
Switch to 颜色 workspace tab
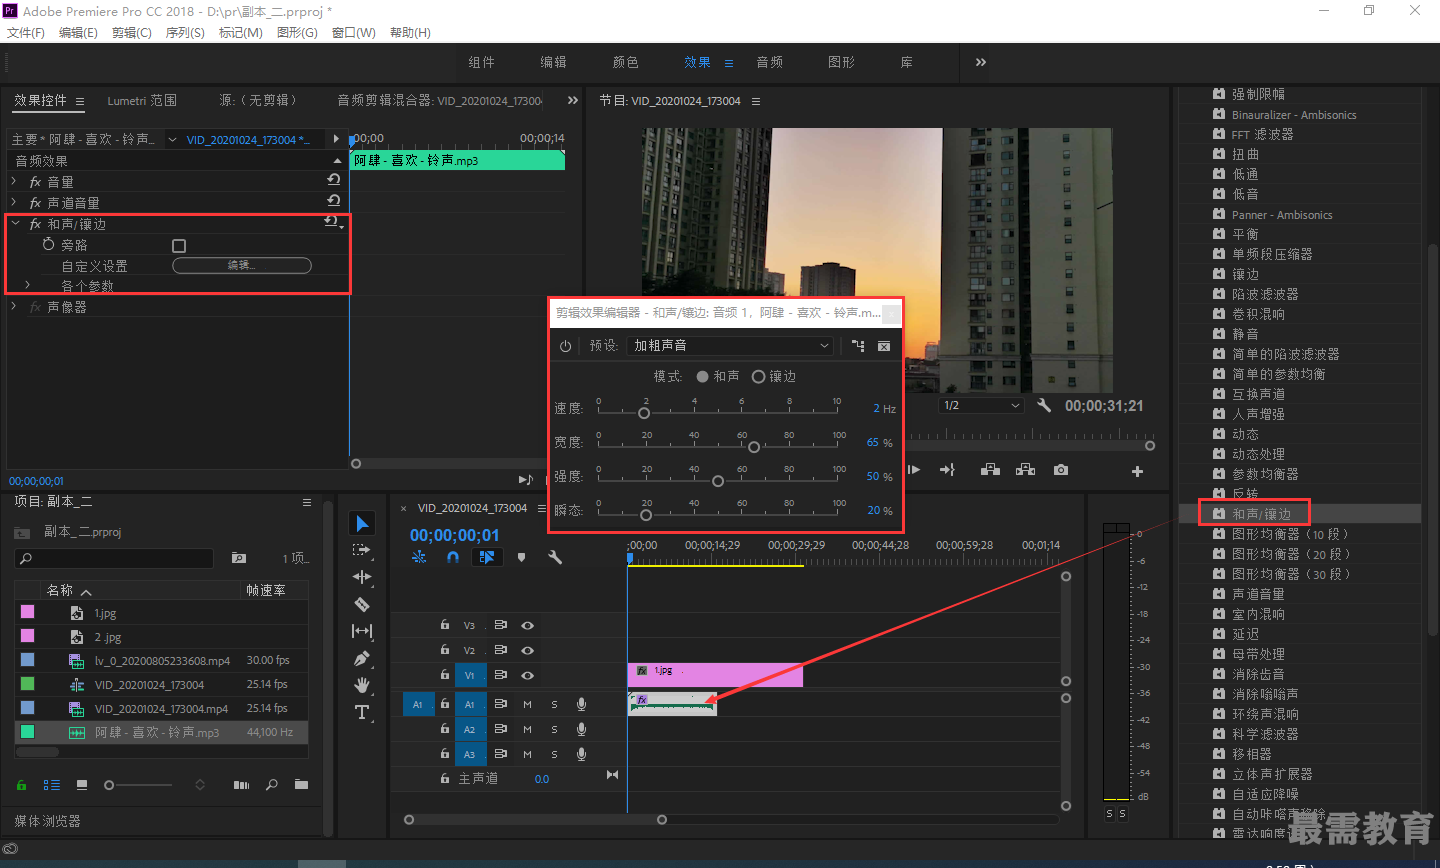[x=625, y=62]
